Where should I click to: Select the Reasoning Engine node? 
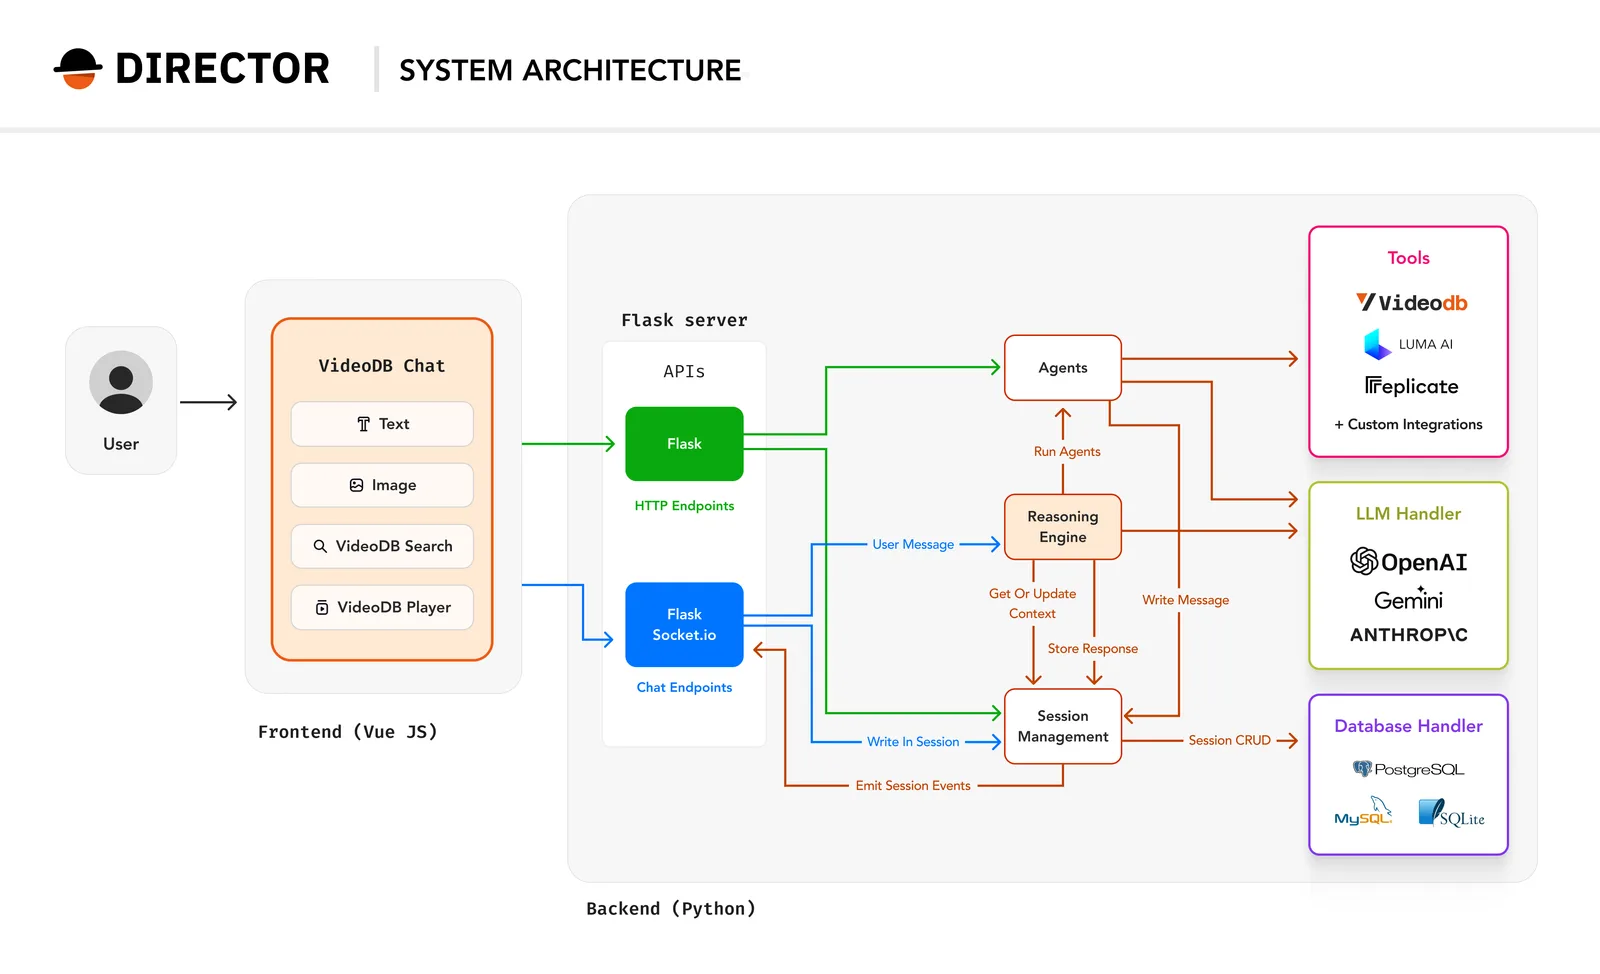click(1063, 527)
